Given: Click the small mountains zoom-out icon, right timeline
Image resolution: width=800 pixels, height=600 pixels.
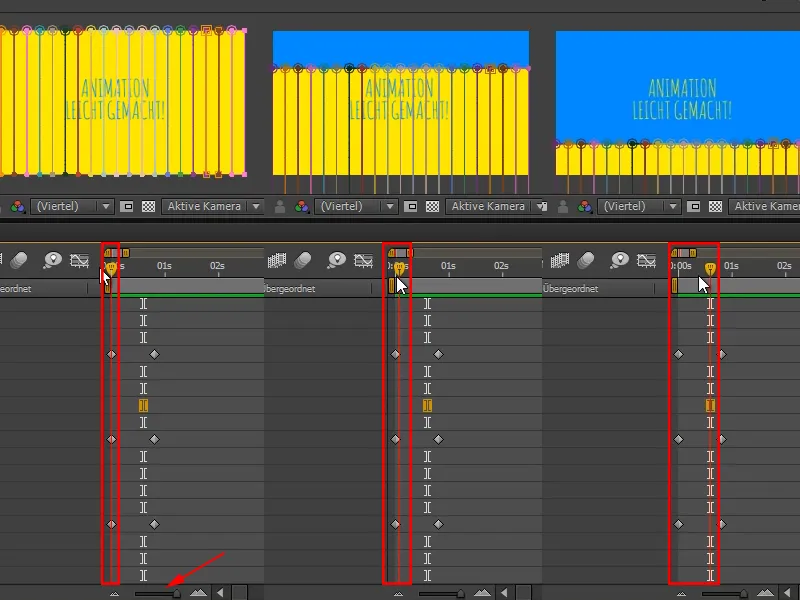Looking at the screenshot, I should coord(682,593).
